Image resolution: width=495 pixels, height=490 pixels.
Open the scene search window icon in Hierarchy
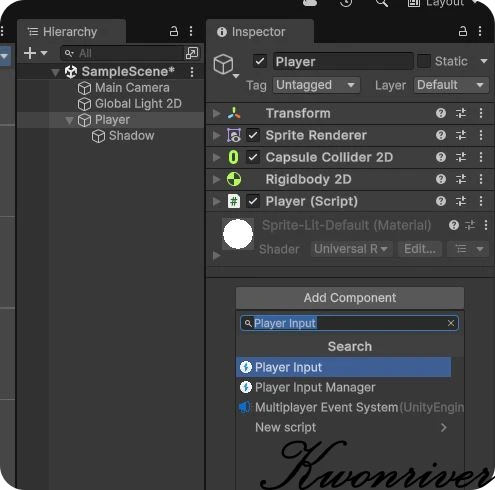(192, 53)
